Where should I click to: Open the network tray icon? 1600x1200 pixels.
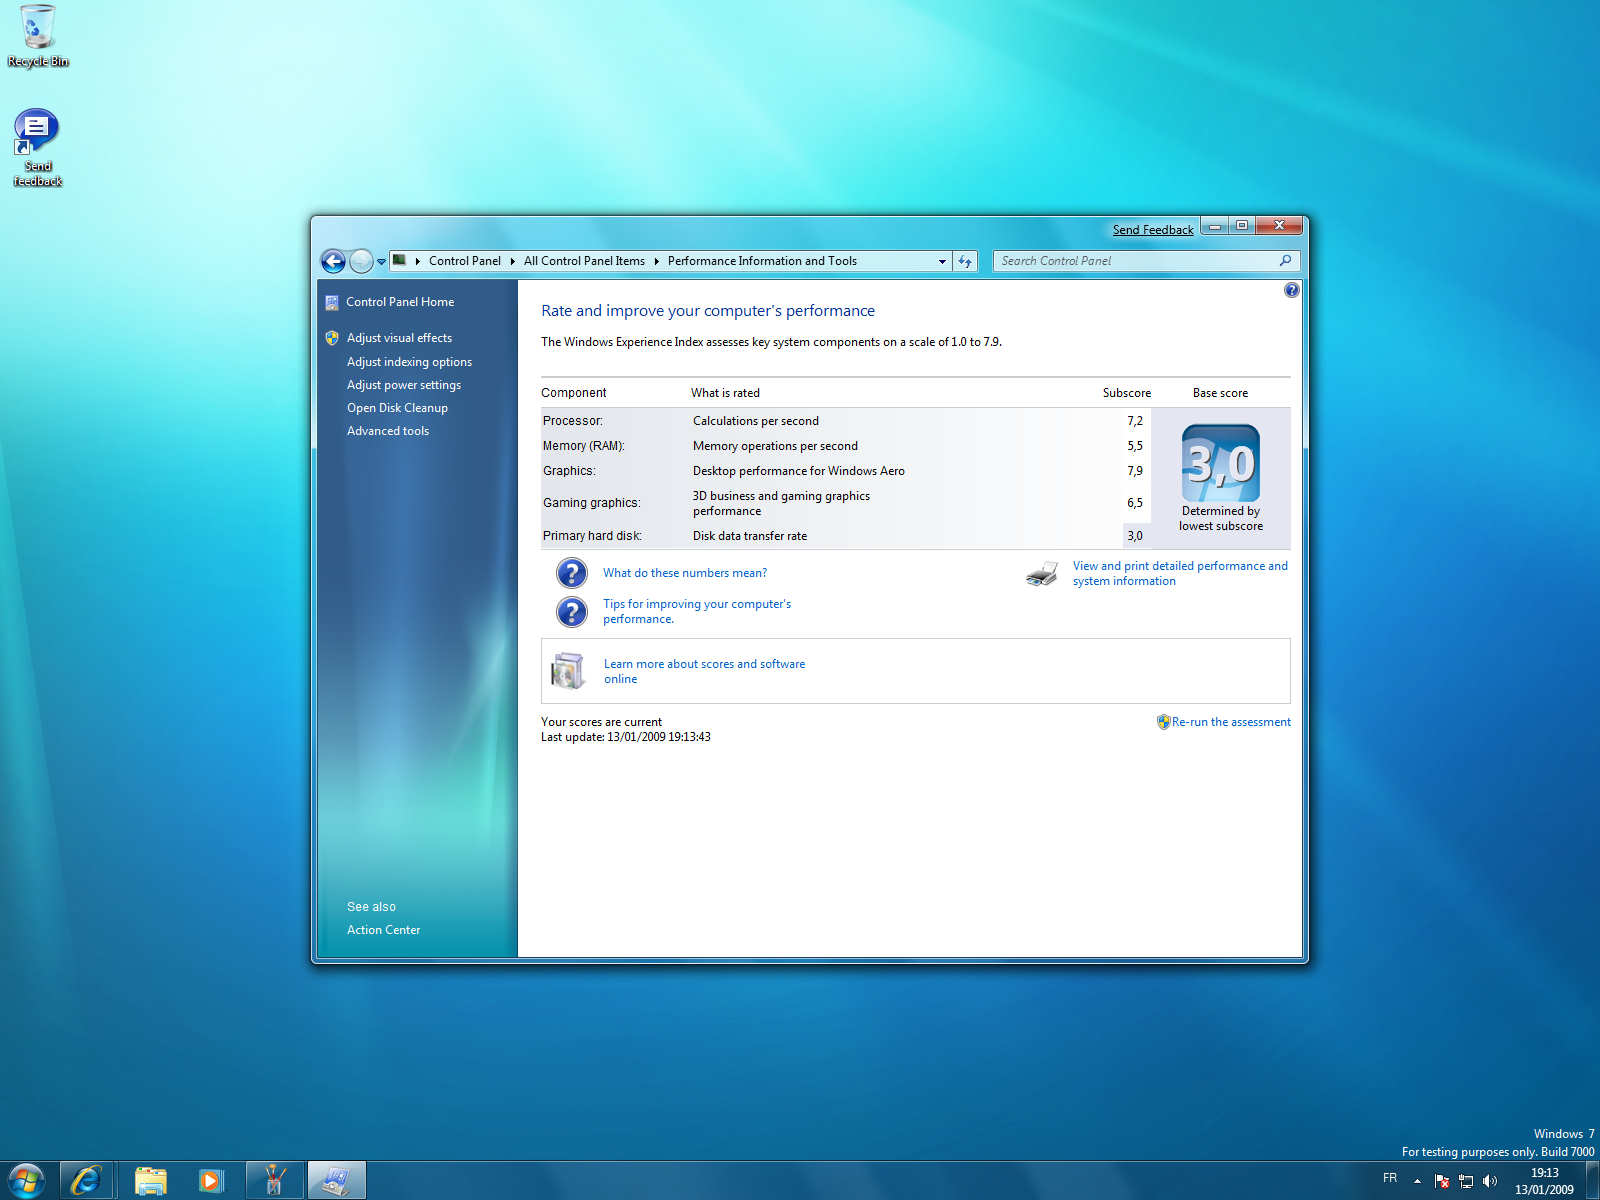click(x=1466, y=1181)
